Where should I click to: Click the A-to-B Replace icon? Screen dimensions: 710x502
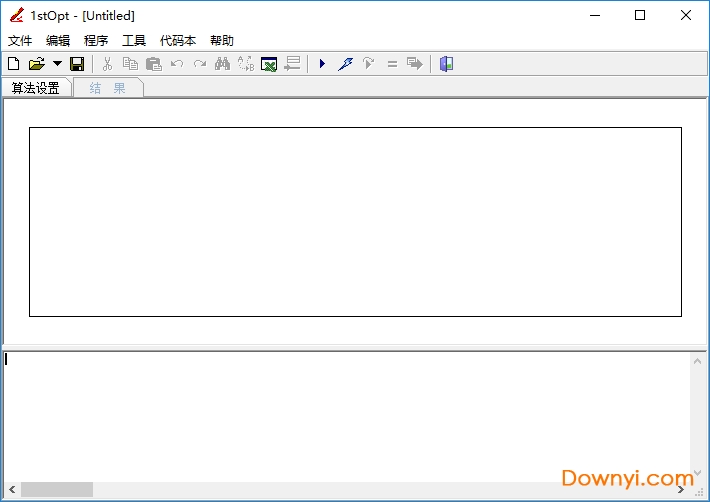click(246, 64)
